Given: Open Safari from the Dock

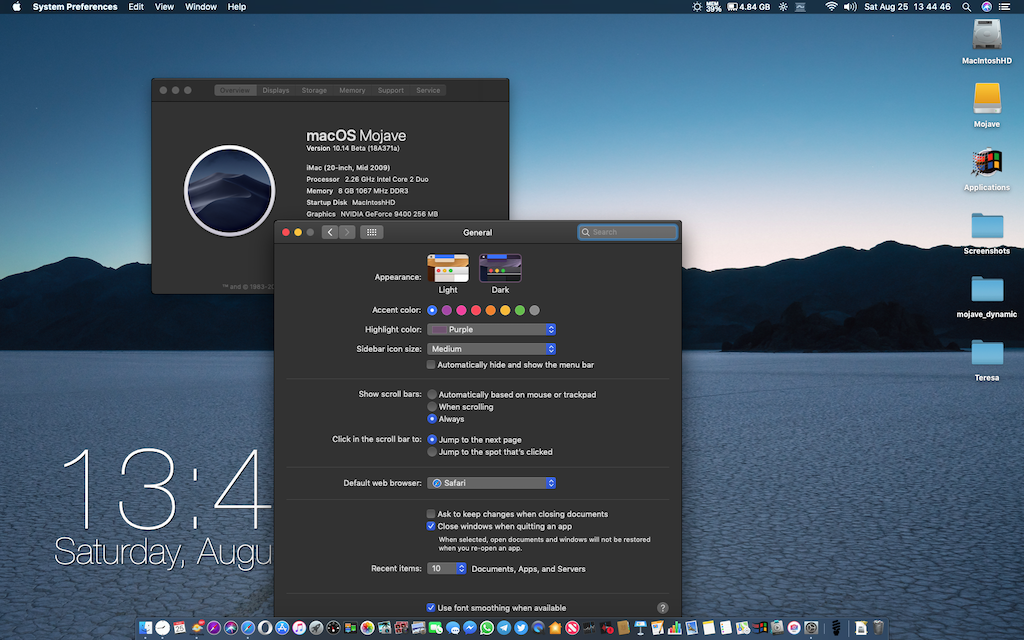Looking at the screenshot, I should click(x=248, y=628).
